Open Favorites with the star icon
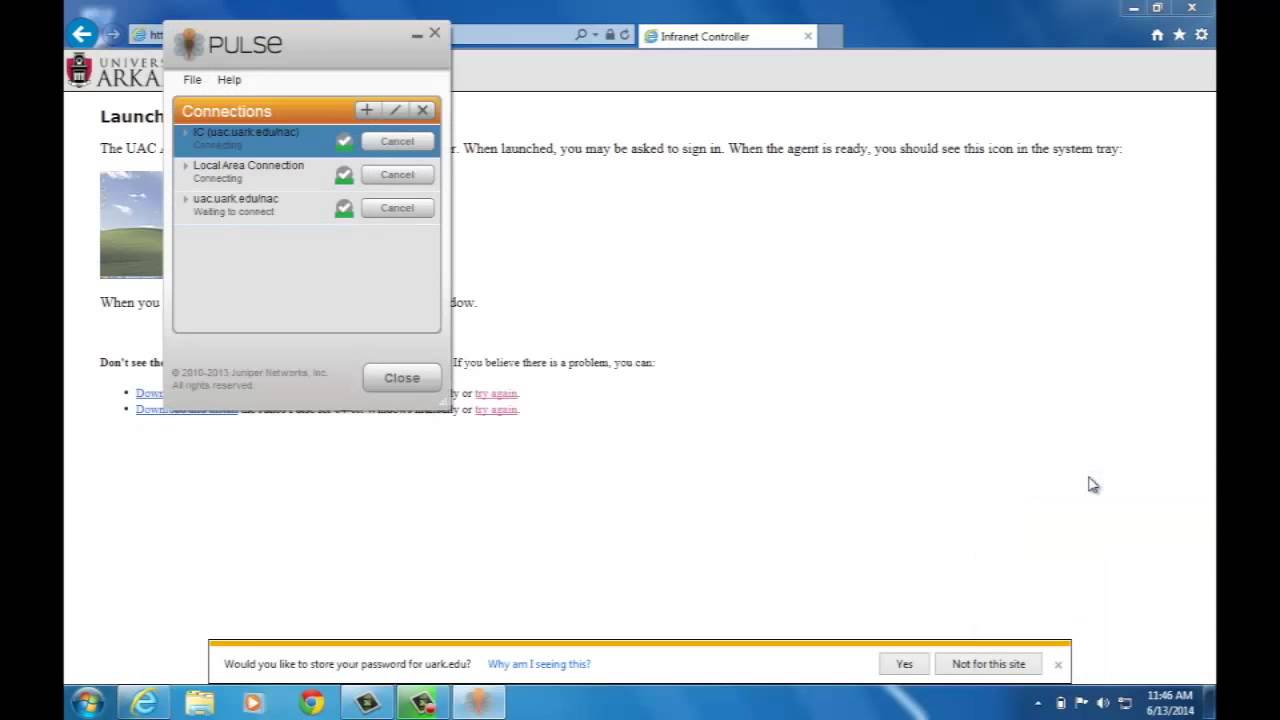Image resolution: width=1280 pixels, height=720 pixels. [x=1179, y=35]
